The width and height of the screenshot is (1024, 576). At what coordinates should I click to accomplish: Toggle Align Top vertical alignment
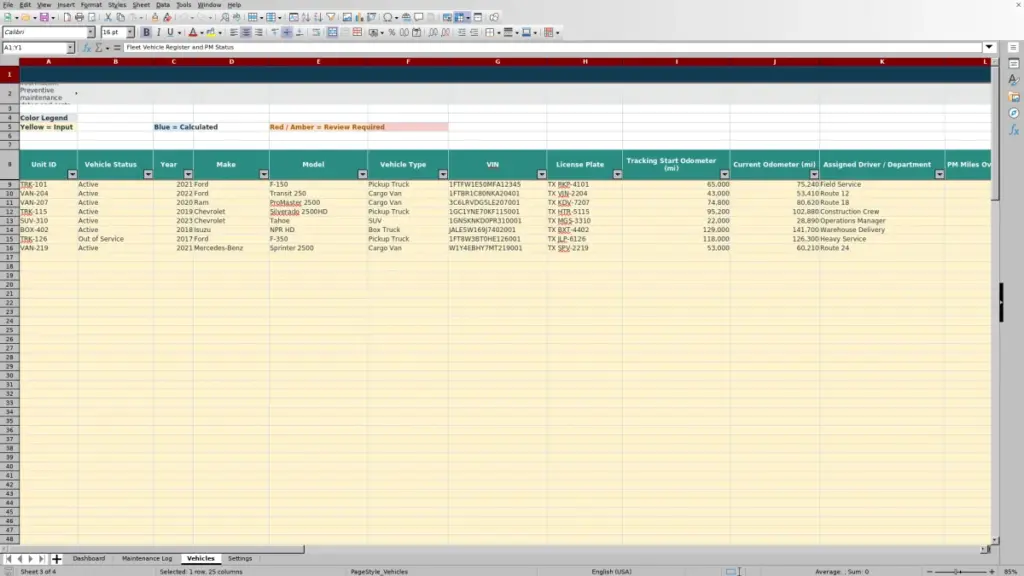pyautogui.click(x=275, y=32)
